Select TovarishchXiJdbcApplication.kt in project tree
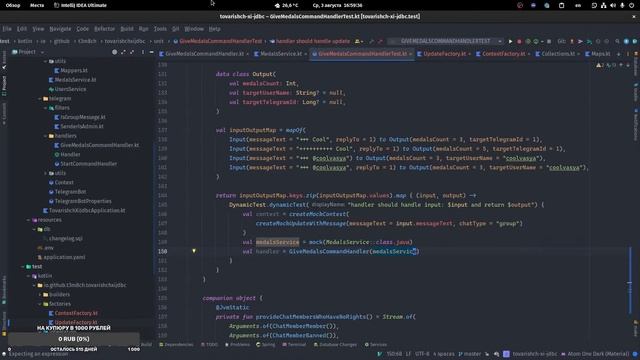 pyautogui.click(x=87, y=211)
